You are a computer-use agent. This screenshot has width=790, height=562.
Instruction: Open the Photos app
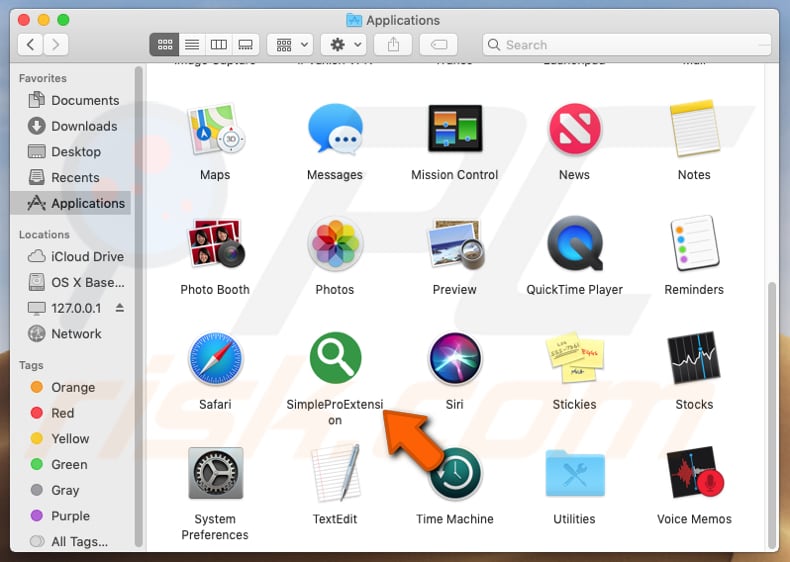coord(335,244)
